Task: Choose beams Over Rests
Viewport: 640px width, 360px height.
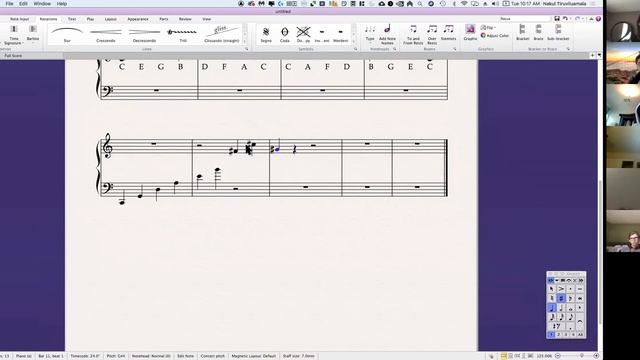Action: [x=432, y=34]
